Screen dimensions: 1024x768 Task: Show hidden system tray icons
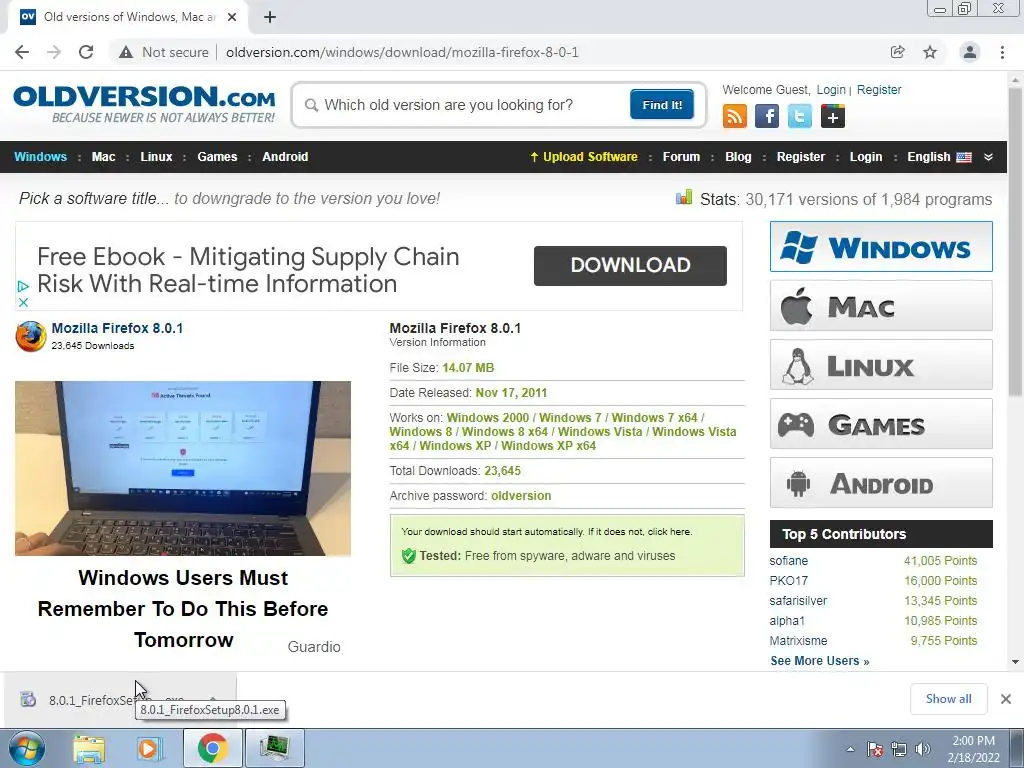[x=850, y=749]
